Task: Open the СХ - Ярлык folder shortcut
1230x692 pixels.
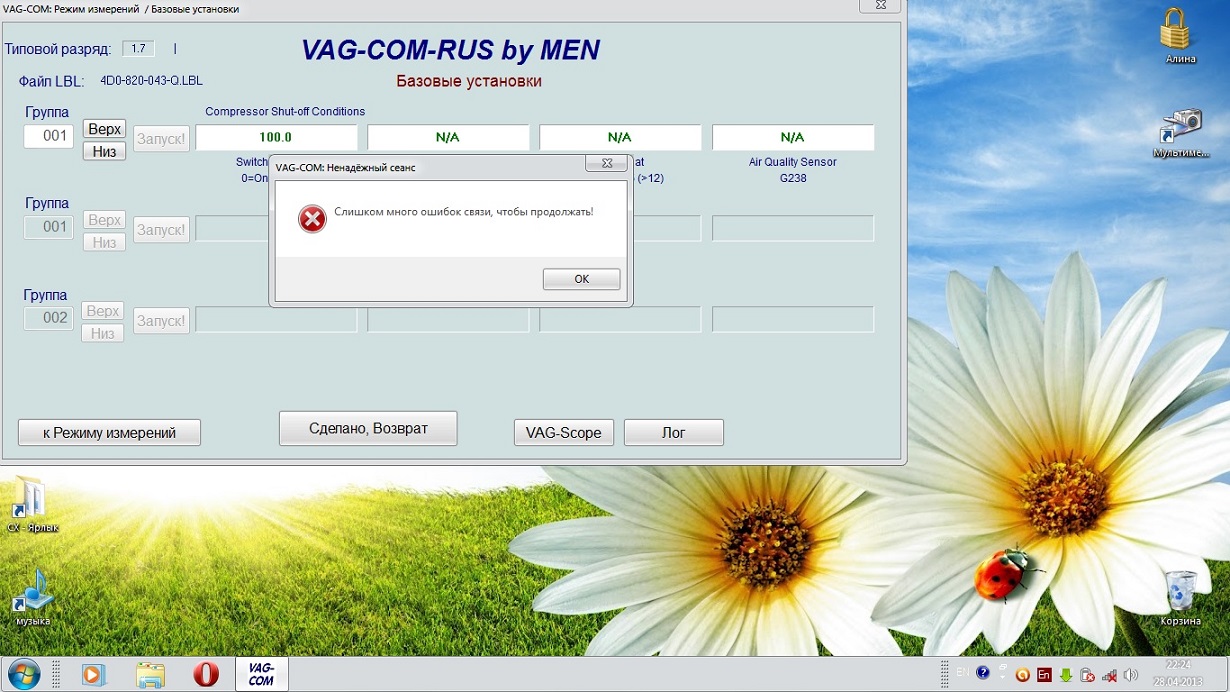Action: coord(32,505)
